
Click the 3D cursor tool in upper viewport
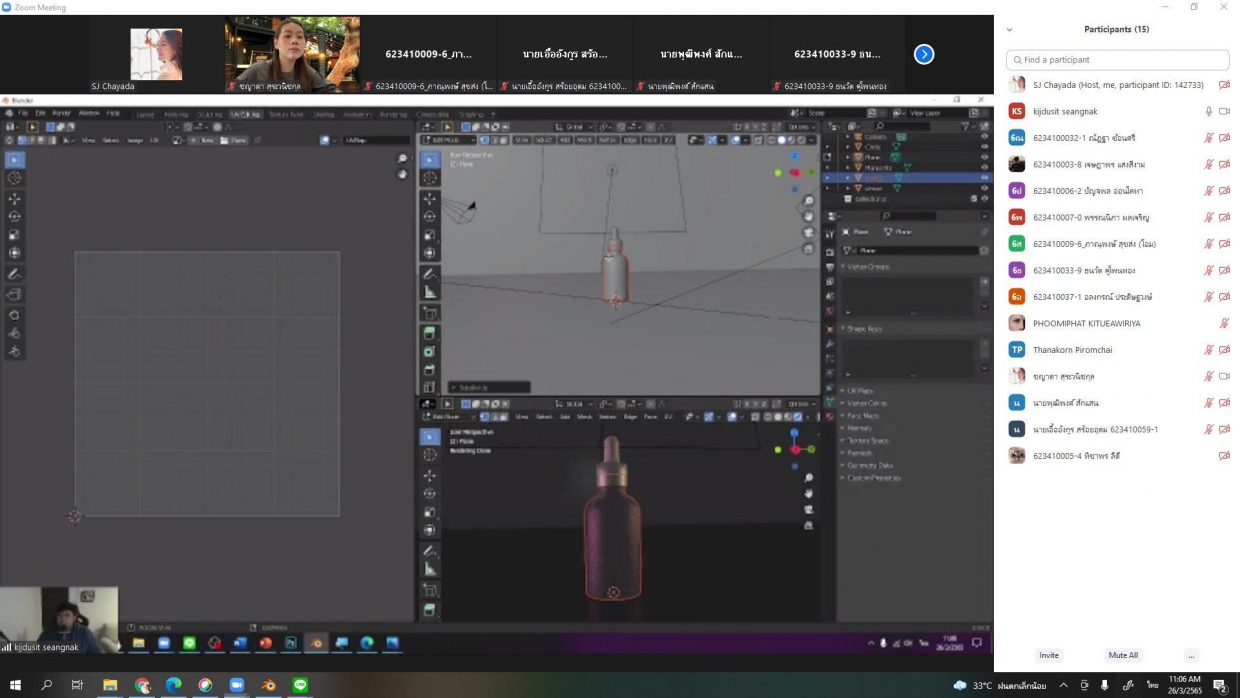click(429, 178)
